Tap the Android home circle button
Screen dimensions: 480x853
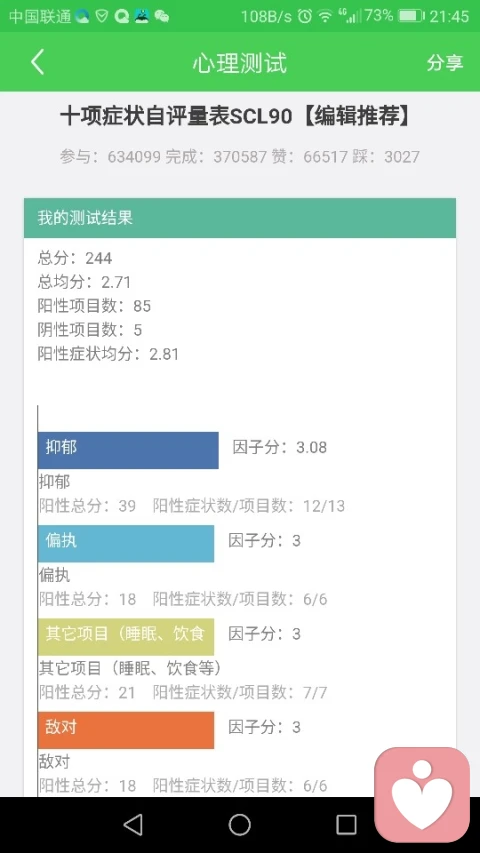(239, 825)
